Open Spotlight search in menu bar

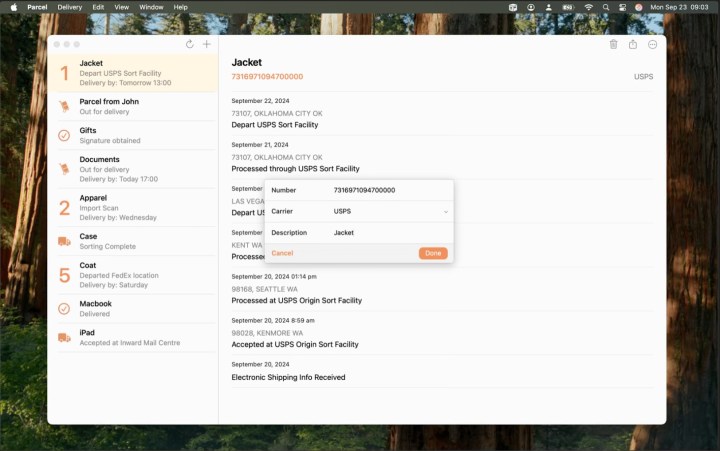pyautogui.click(x=605, y=7)
